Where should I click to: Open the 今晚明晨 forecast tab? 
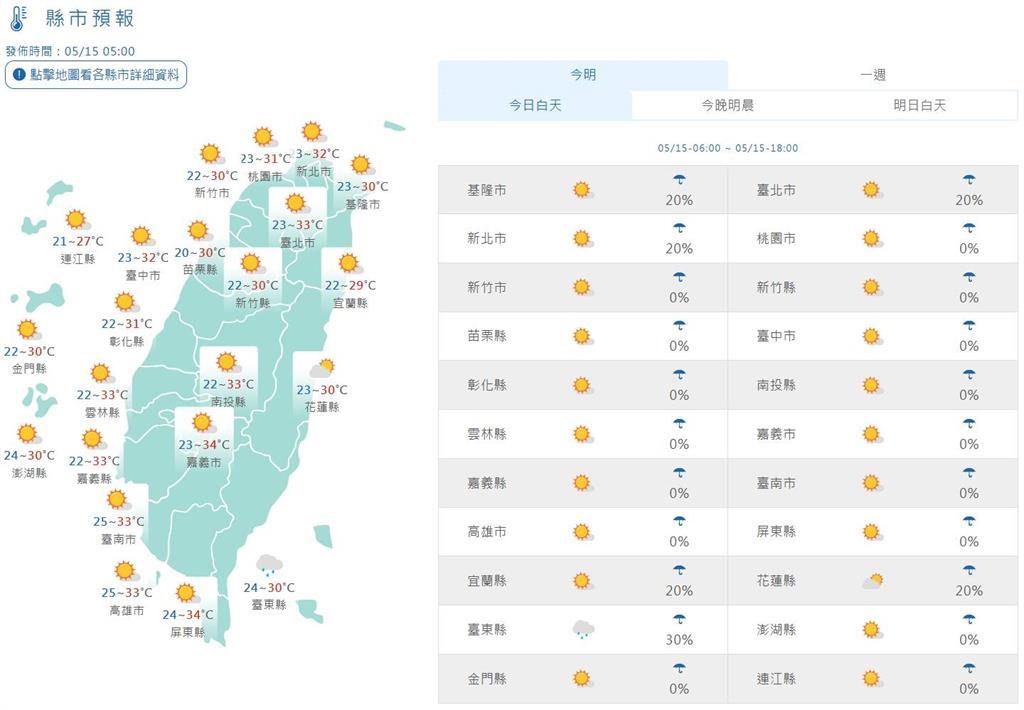(x=727, y=104)
